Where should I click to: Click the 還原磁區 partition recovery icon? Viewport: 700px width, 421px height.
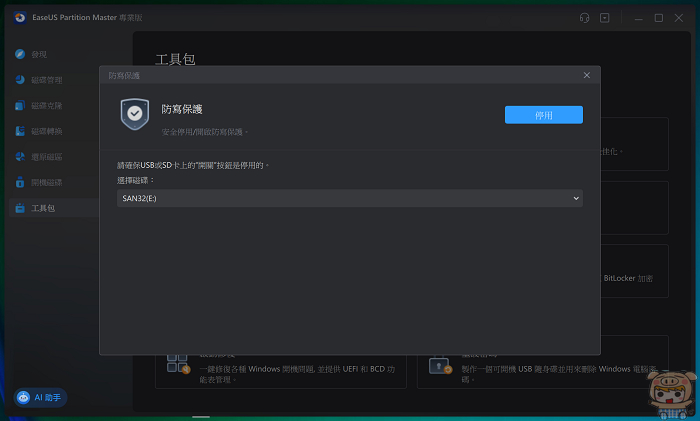pyautogui.click(x=21, y=157)
